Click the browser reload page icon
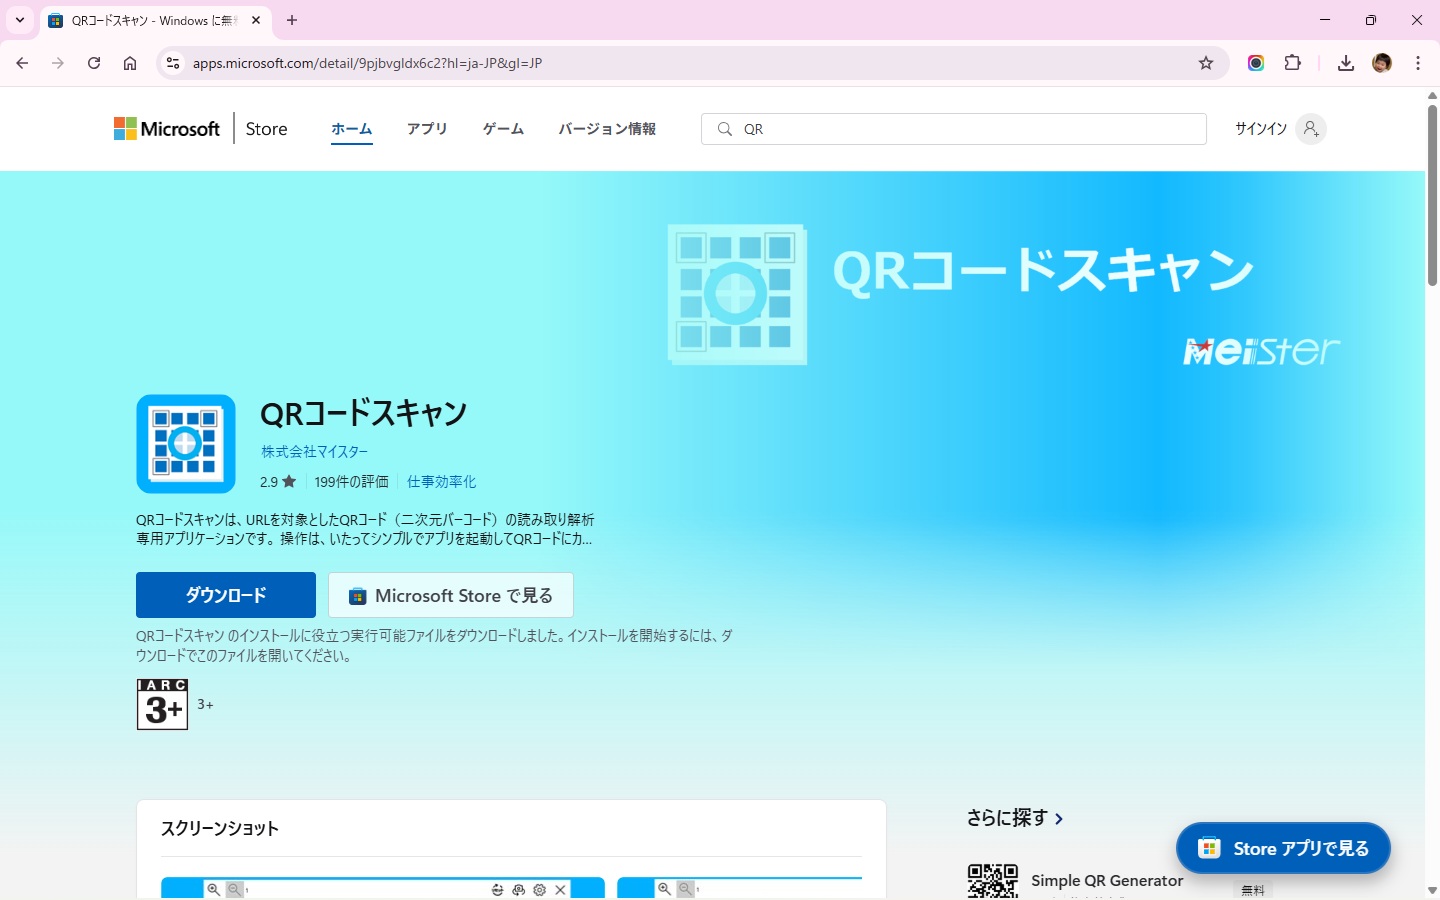Viewport: 1440px width, 900px height. (94, 63)
